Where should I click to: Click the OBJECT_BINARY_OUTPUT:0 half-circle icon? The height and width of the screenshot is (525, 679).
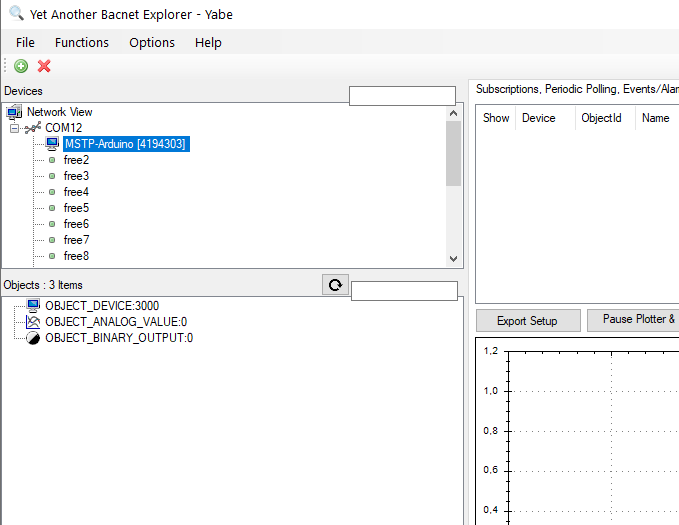point(33,338)
